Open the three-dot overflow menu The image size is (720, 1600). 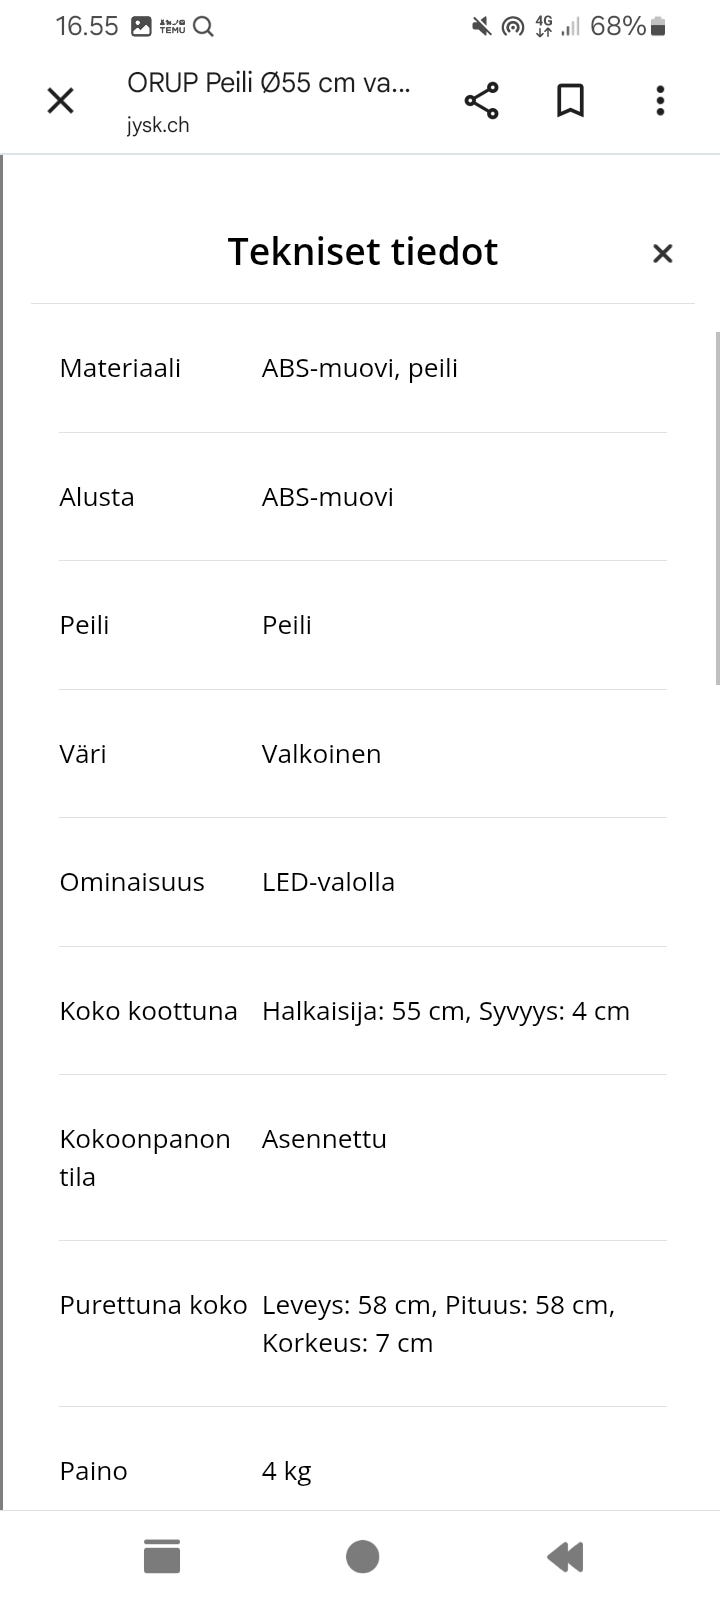click(660, 100)
